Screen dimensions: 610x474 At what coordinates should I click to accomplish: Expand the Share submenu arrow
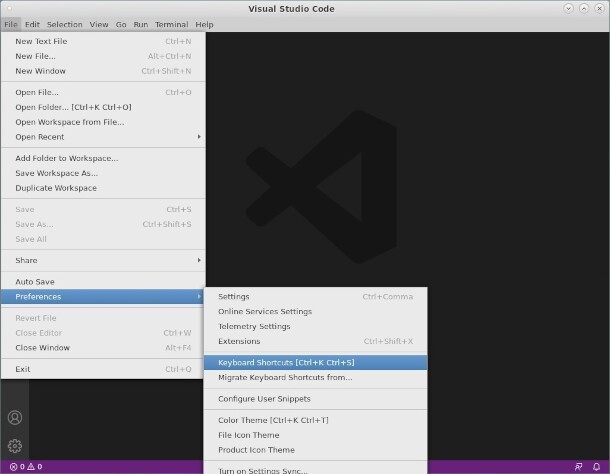(199, 260)
